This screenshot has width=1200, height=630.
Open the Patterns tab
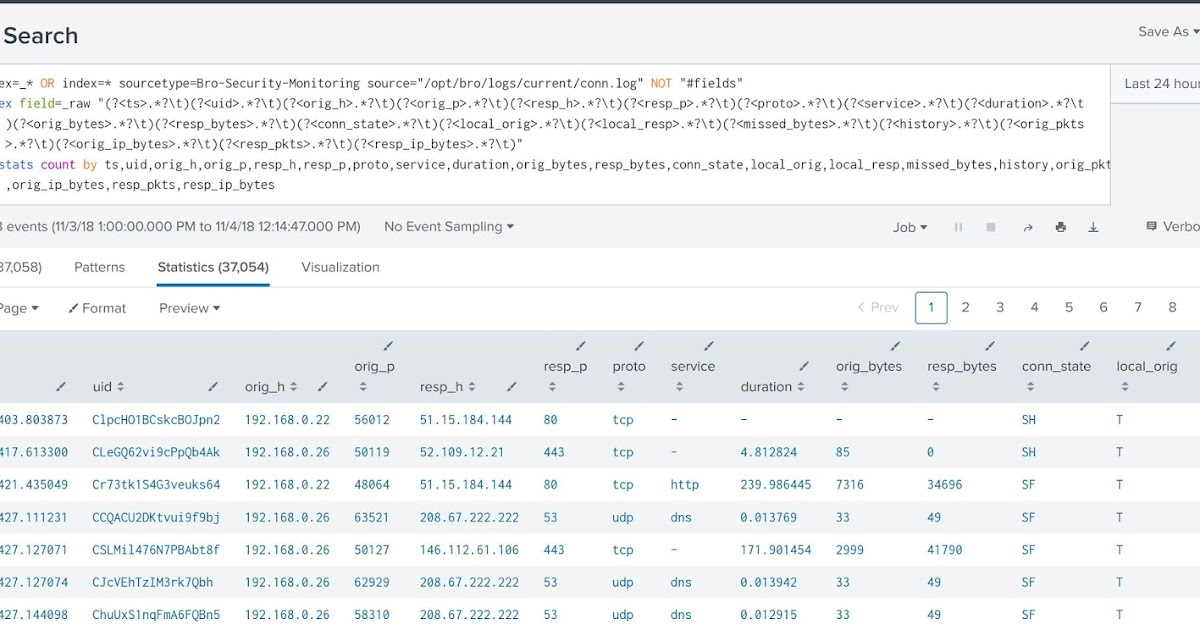pyautogui.click(x=99, y=267)
